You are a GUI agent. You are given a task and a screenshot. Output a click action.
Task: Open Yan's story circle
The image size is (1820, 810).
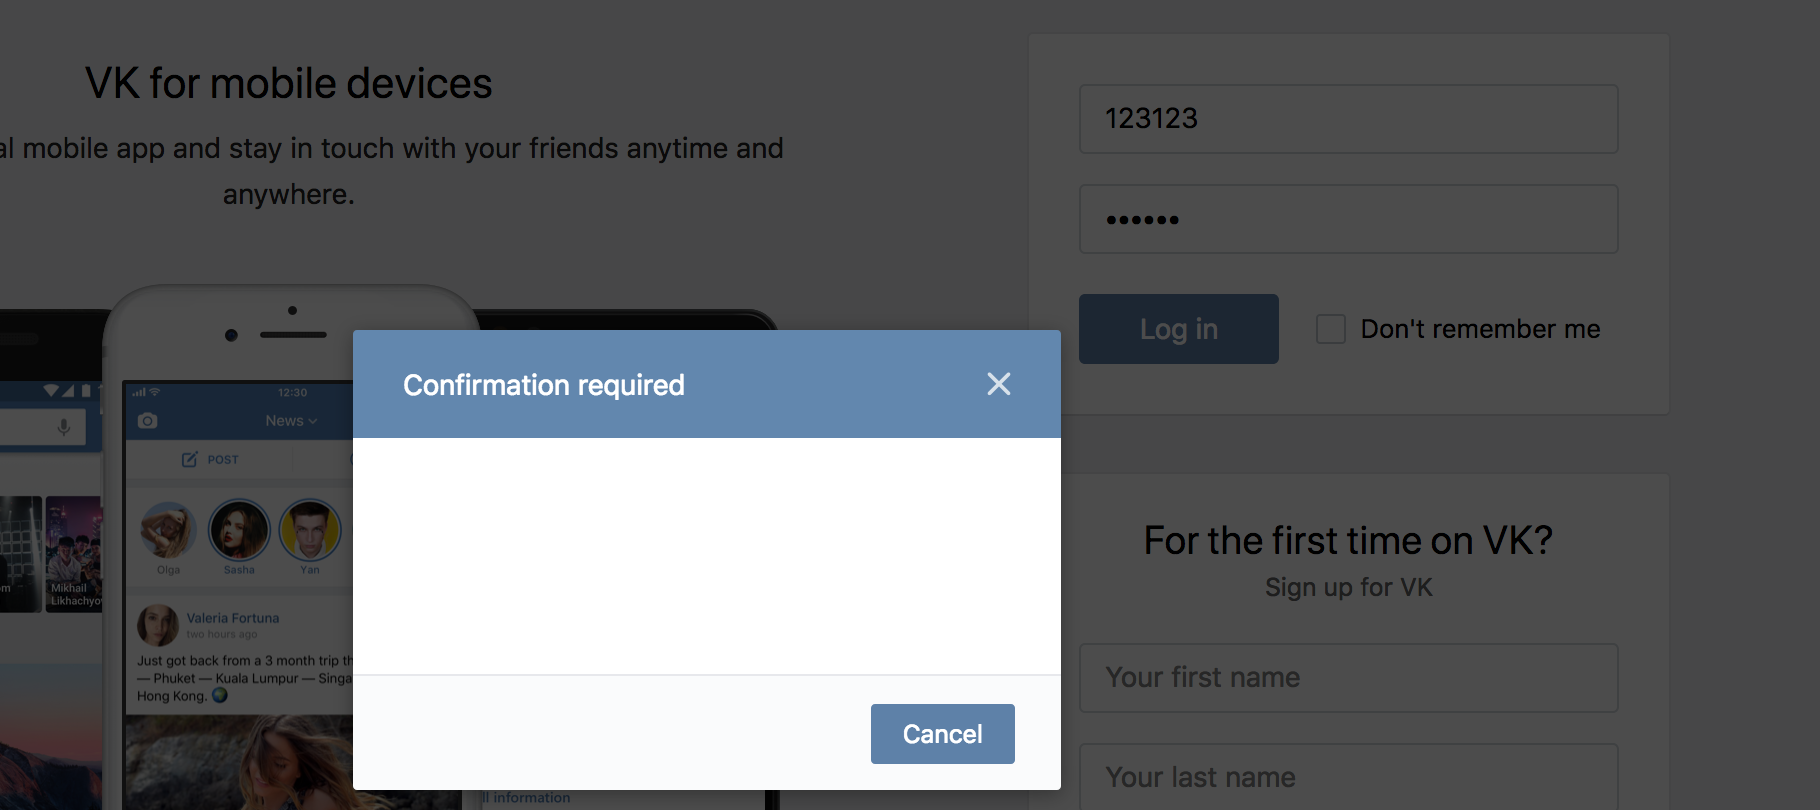pyautogui.click(x=309, y=531)
